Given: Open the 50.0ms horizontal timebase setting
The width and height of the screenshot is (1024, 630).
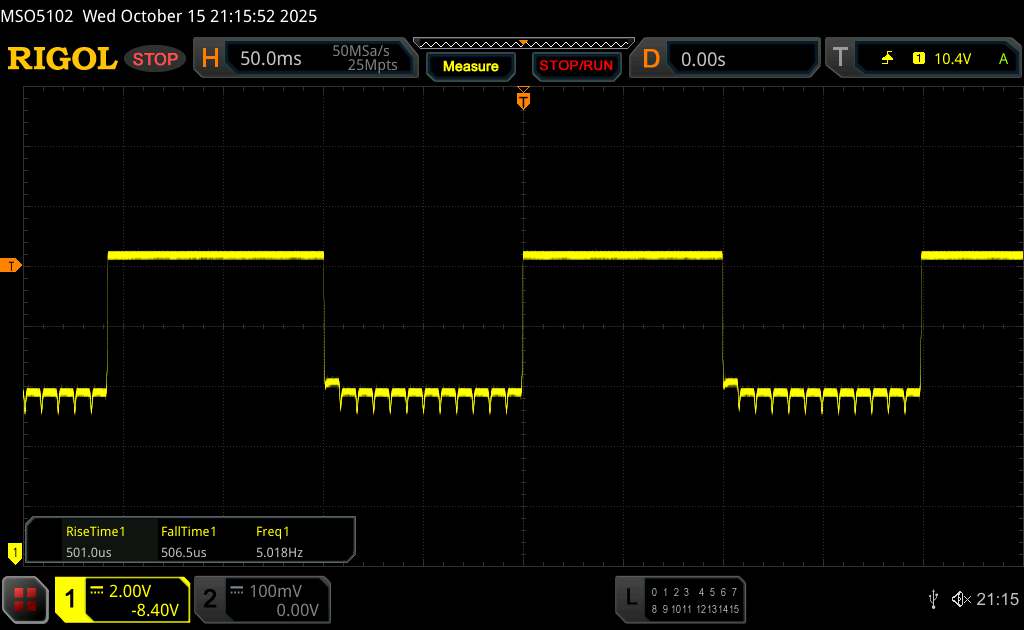Looking at the screenshot, I should (270, 59).
